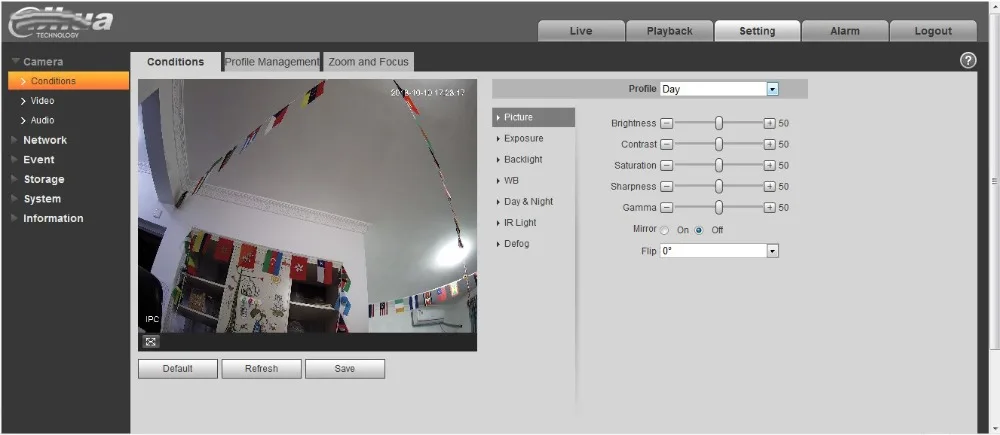Screen dimensions: 1000x435
Task: Decrease Contrast with the minus button
Action: coord(666,144)
